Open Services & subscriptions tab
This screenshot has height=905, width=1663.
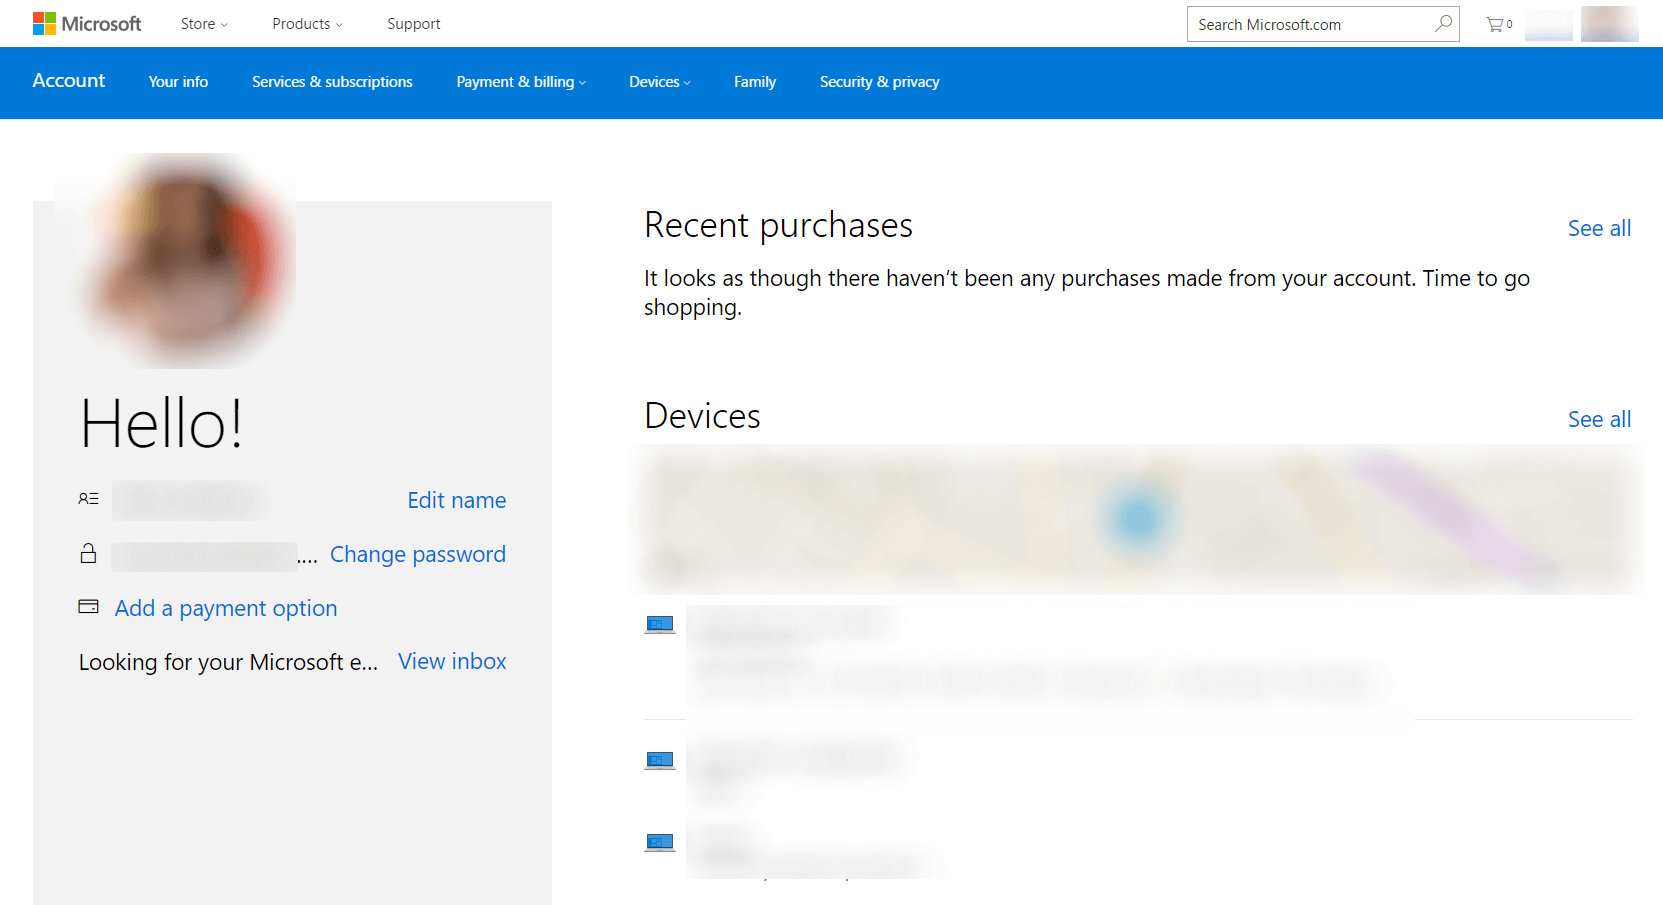[332, 82]
